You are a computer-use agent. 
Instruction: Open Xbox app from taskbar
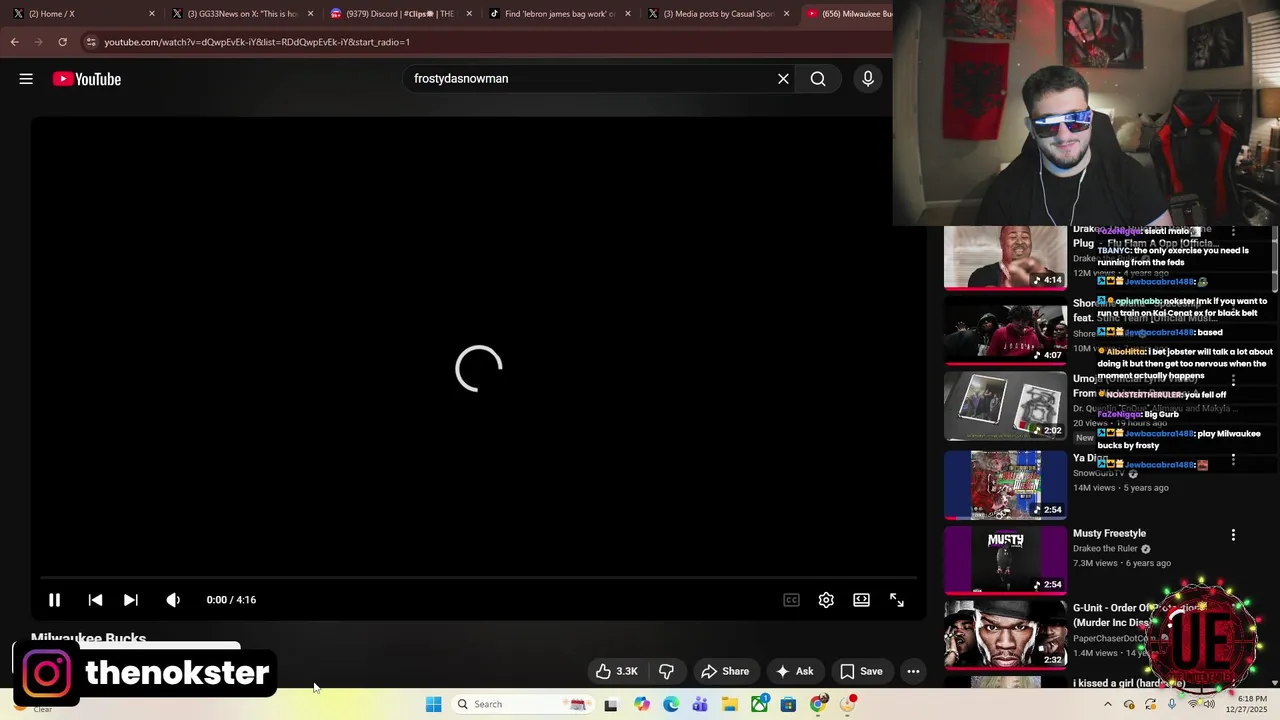pyautogui.click(x=759, y=704)
